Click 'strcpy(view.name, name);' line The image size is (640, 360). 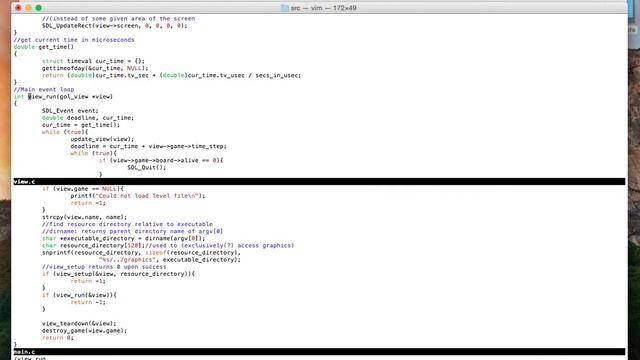pos(84,217)
